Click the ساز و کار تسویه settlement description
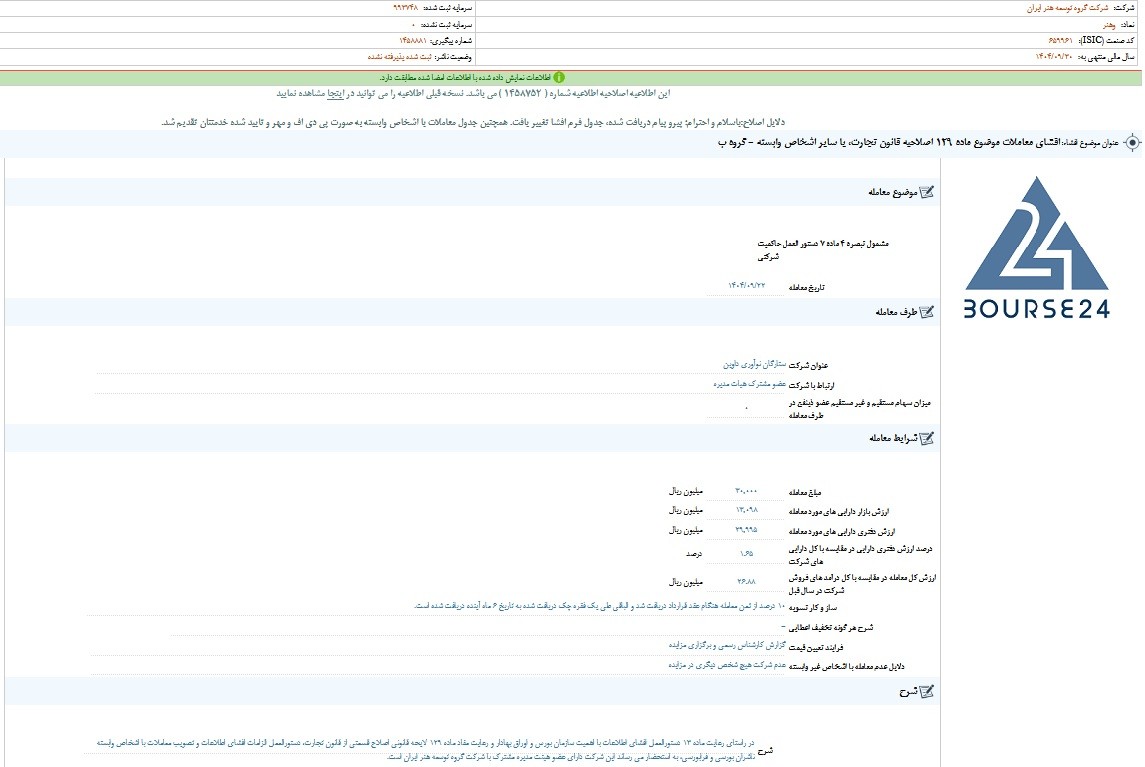Viewport: 1145px width, 767px height. pyautogui.click(x=600, y=606)
